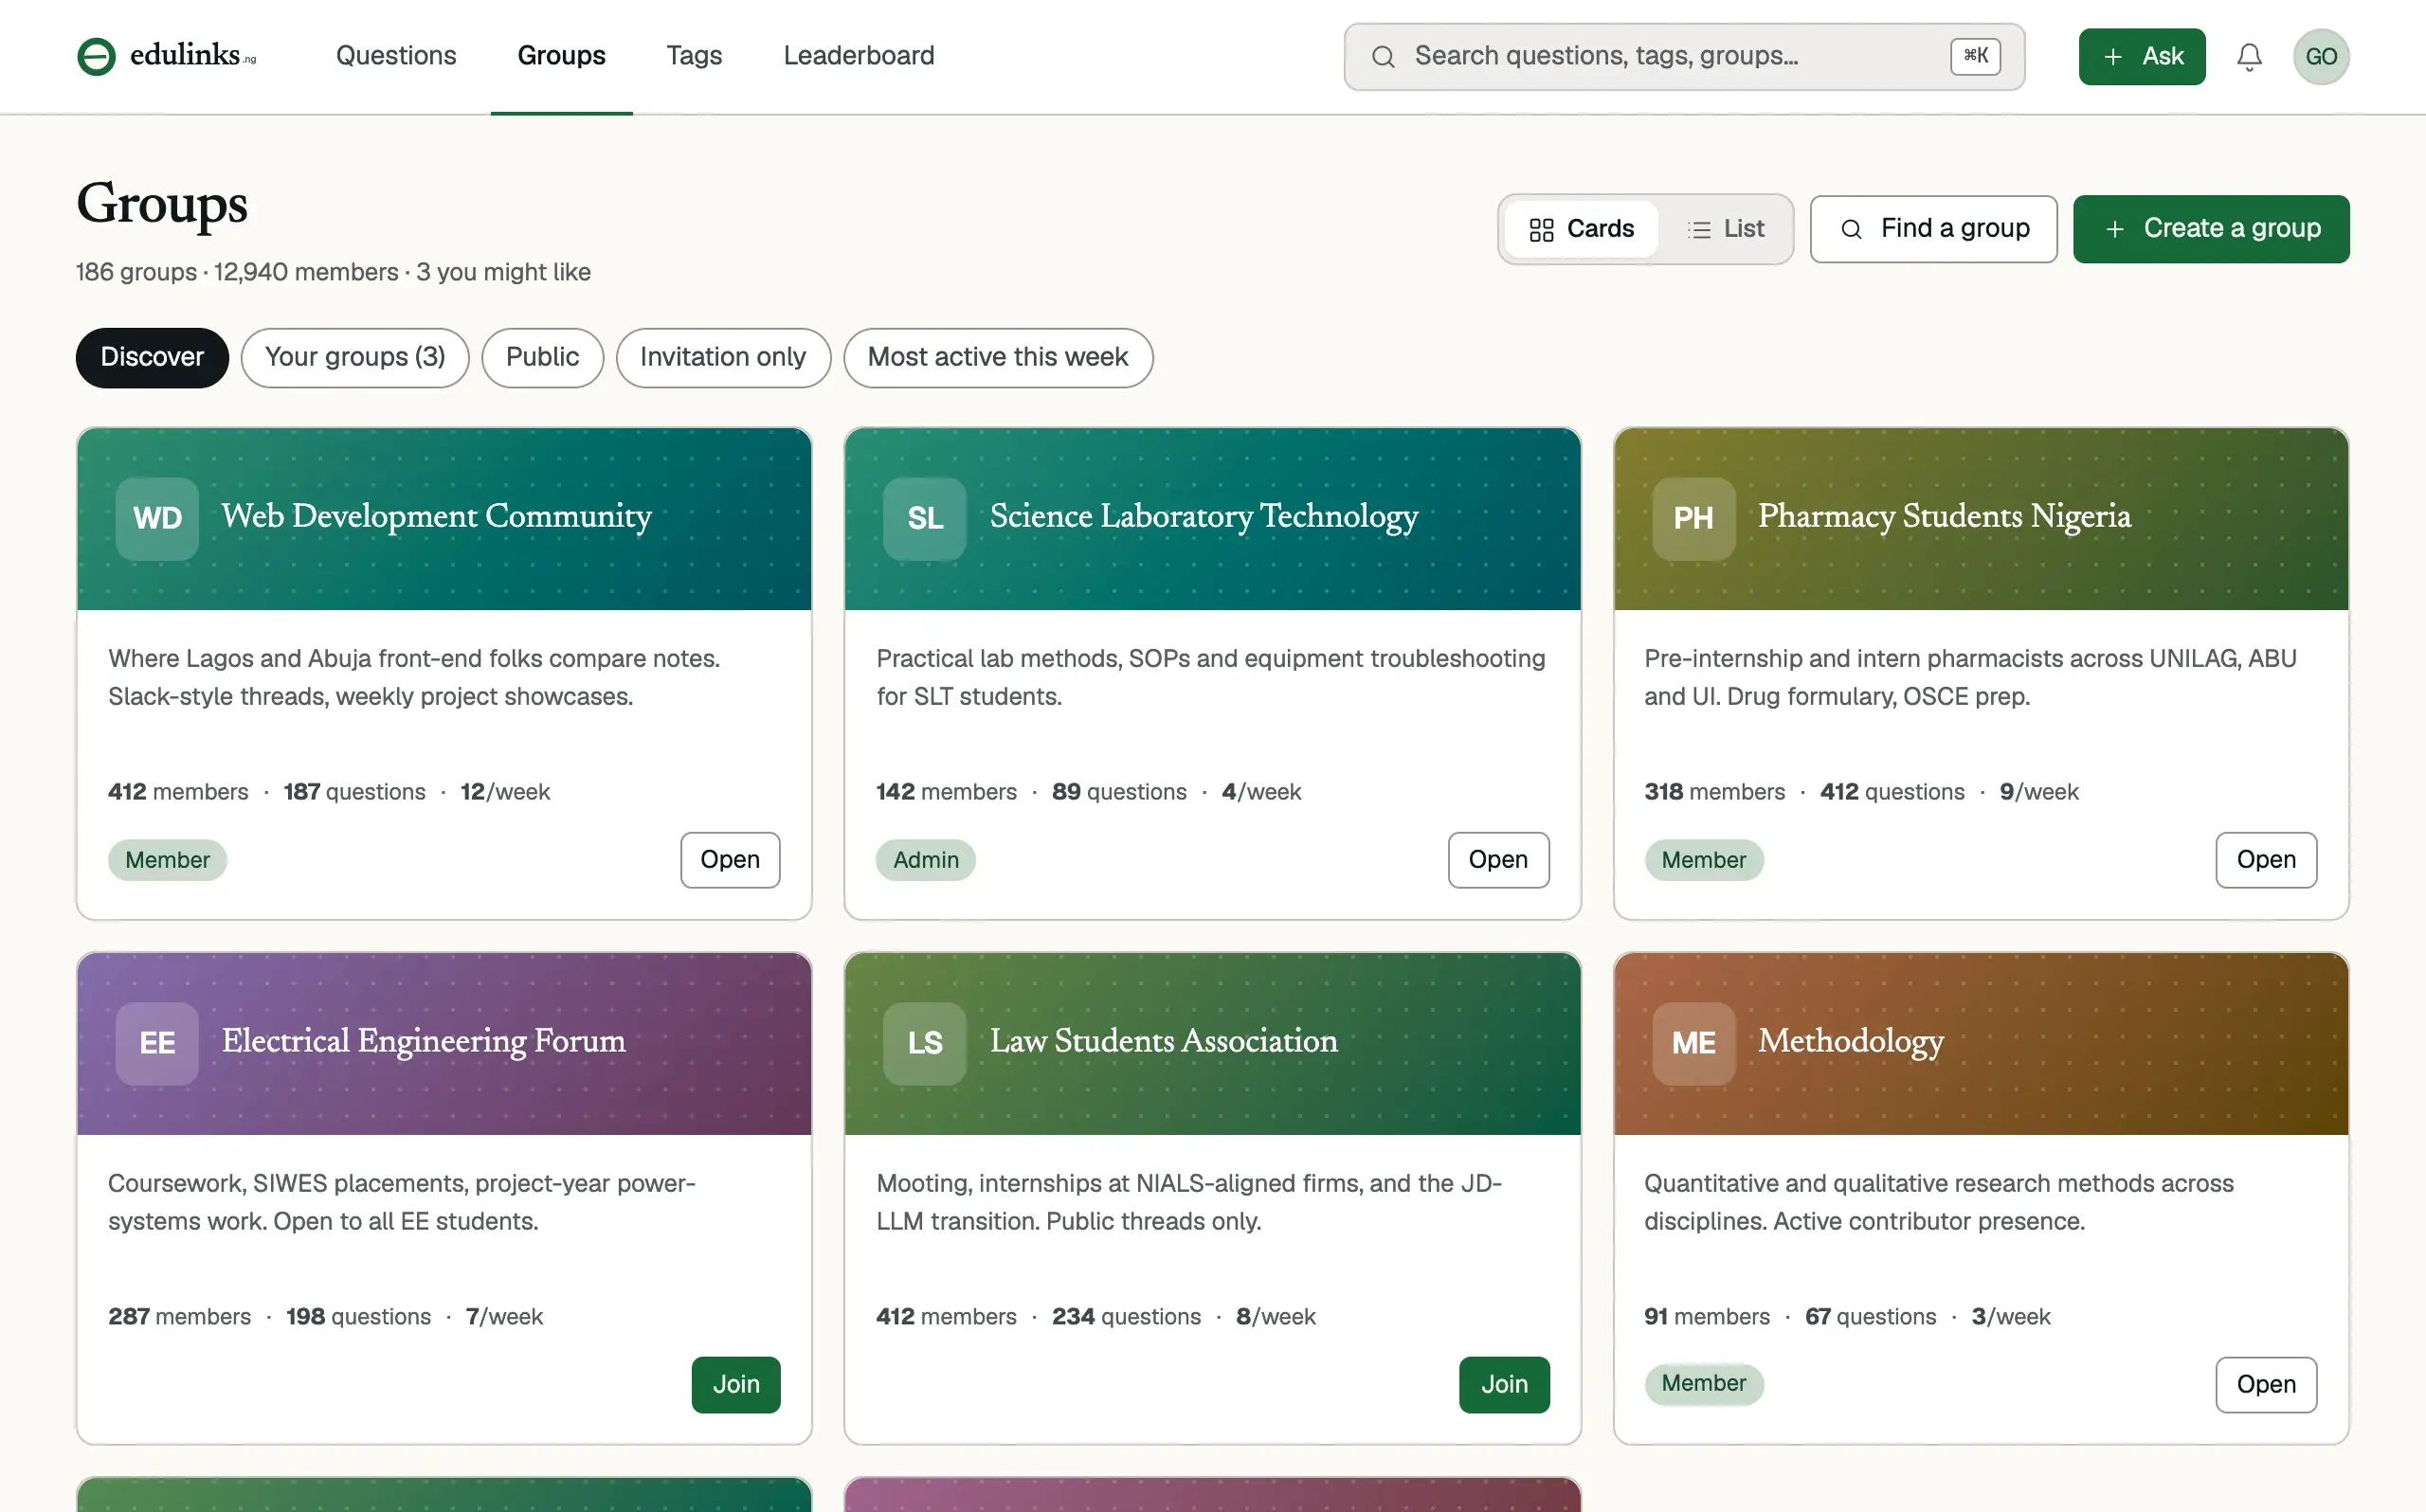Screen dimensions: 2426x1512
Task: Click Member badge on Pharmacy Students card
Action: pyautogui.click(x=1703, y=860)
